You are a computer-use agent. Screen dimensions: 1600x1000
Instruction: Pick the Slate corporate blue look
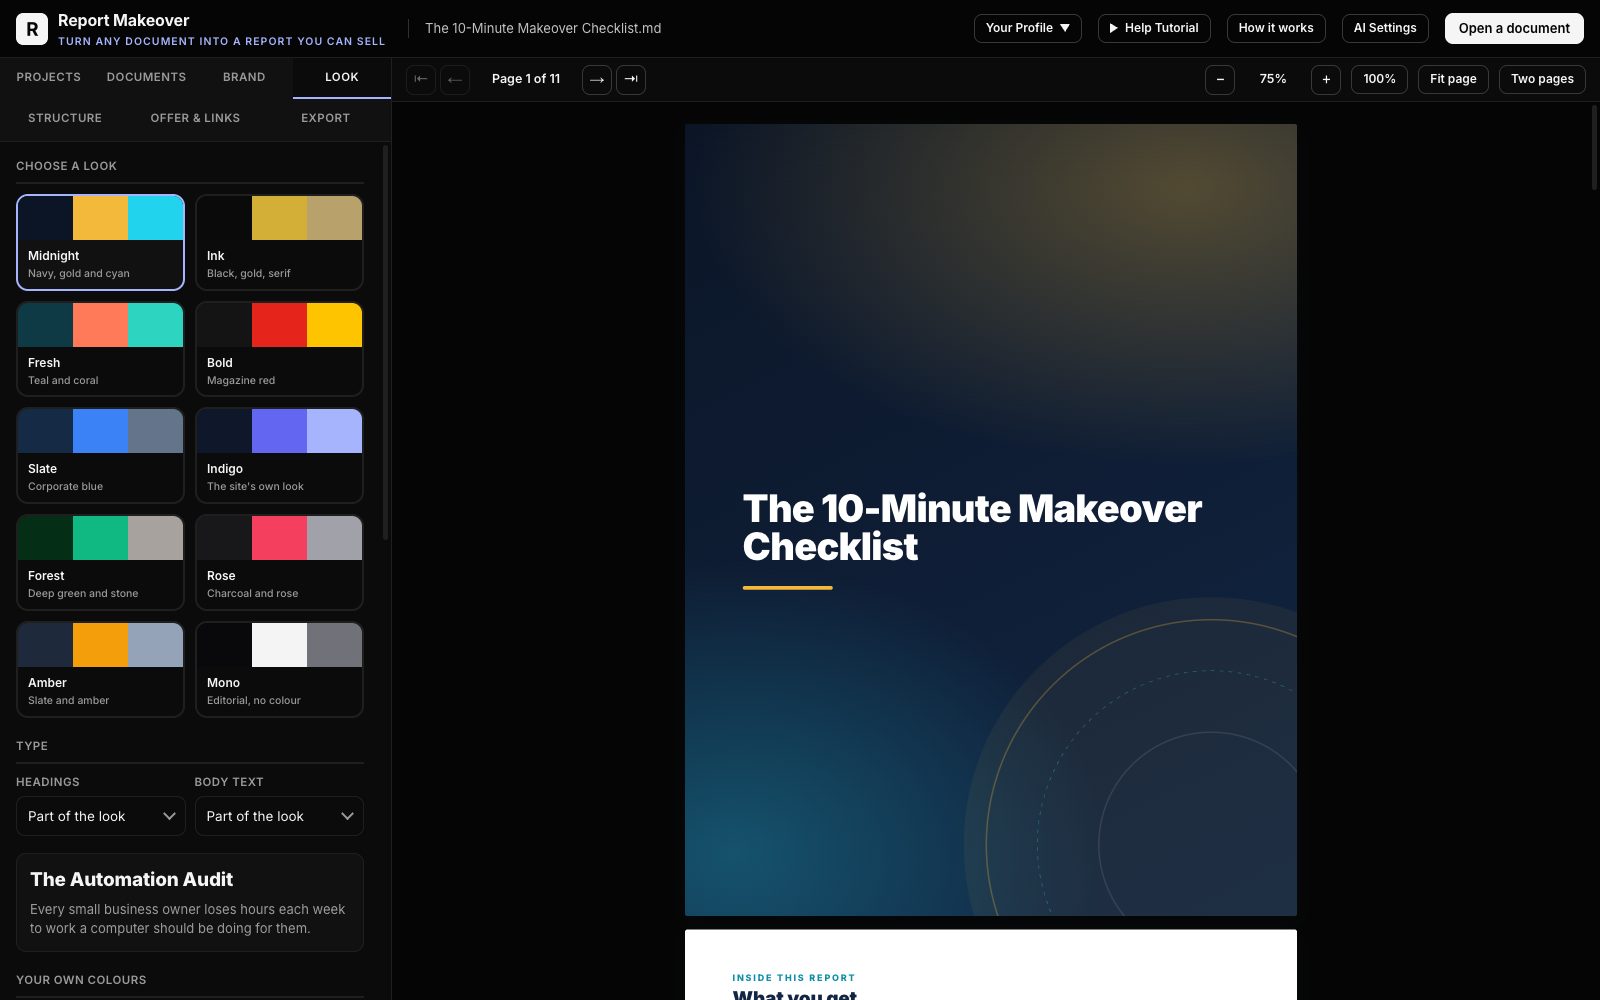(100, 455)
